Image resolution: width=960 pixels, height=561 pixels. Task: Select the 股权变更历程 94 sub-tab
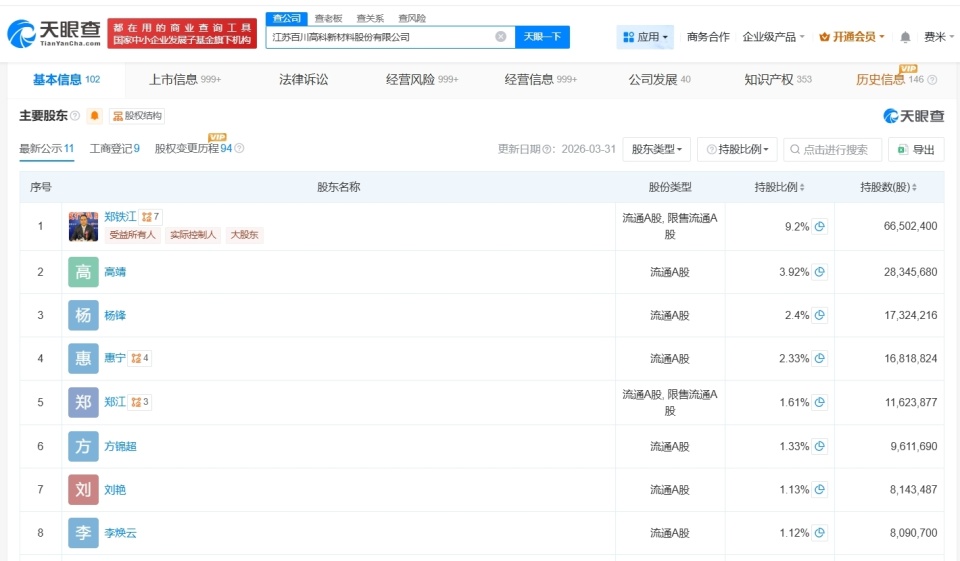click(x=193, y=149)
